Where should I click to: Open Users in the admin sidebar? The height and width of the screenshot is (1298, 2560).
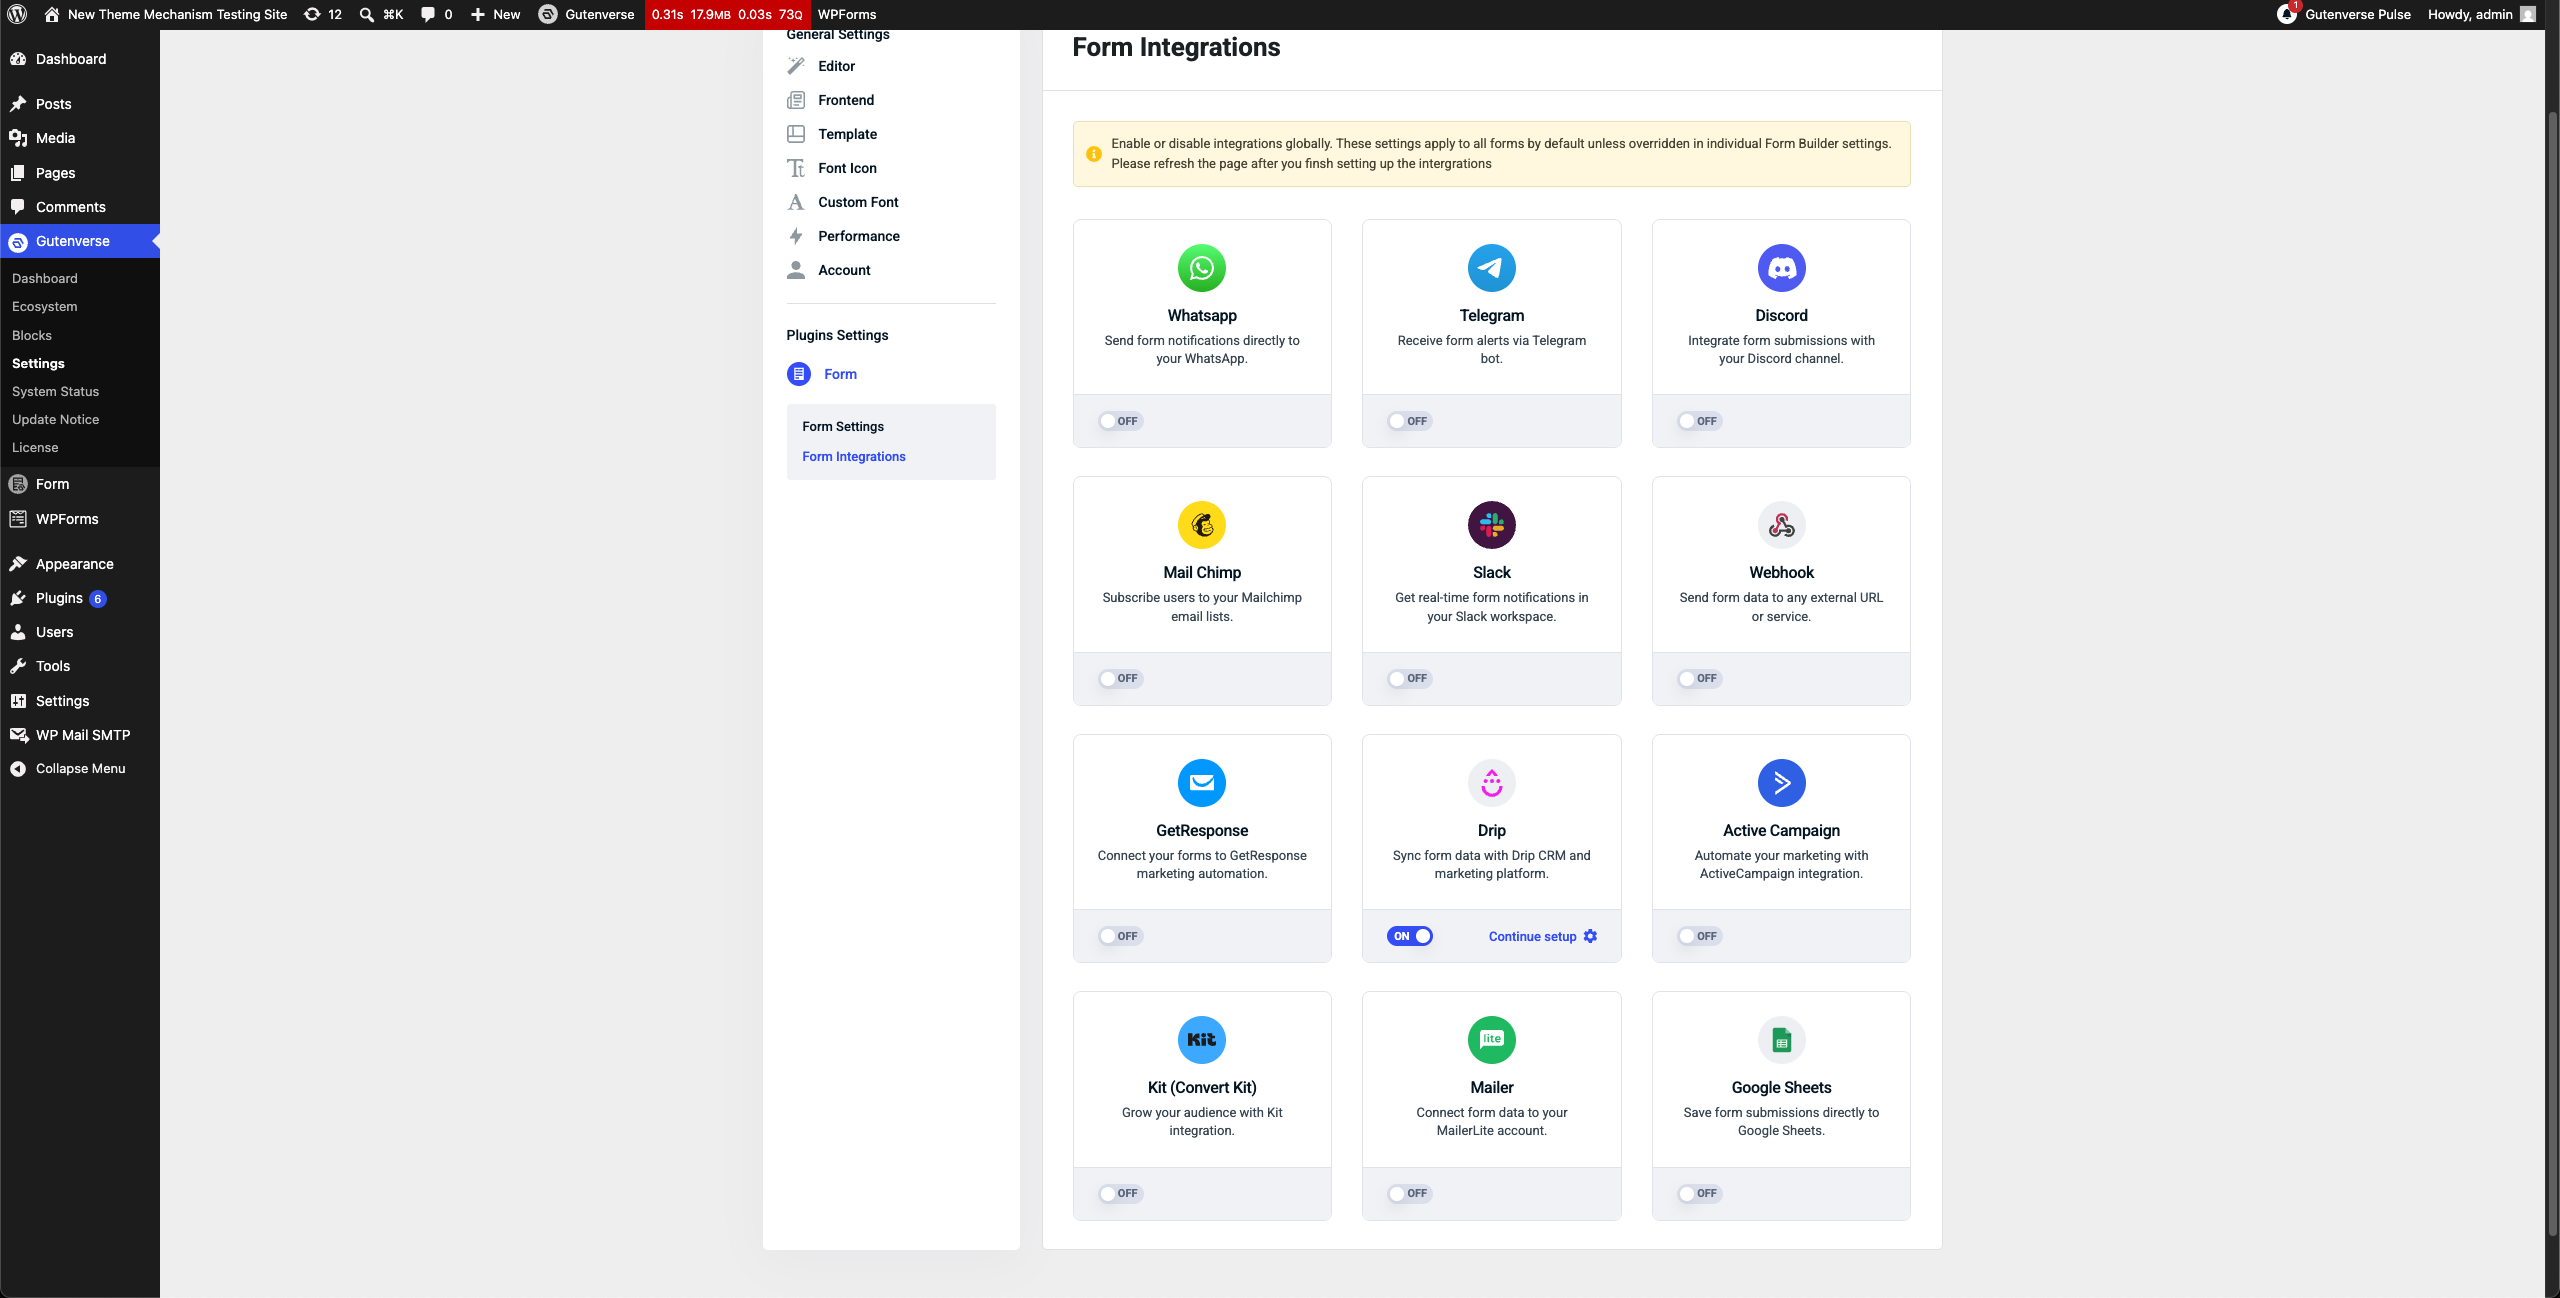(80, 632)
